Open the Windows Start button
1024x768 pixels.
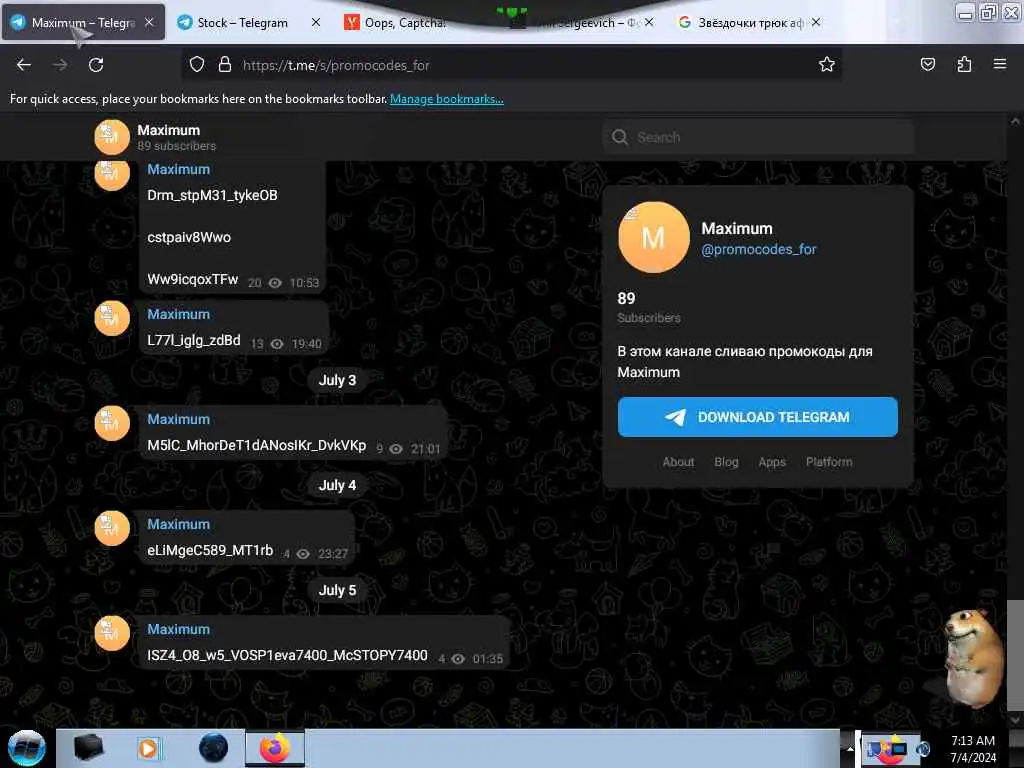[26, 748]
